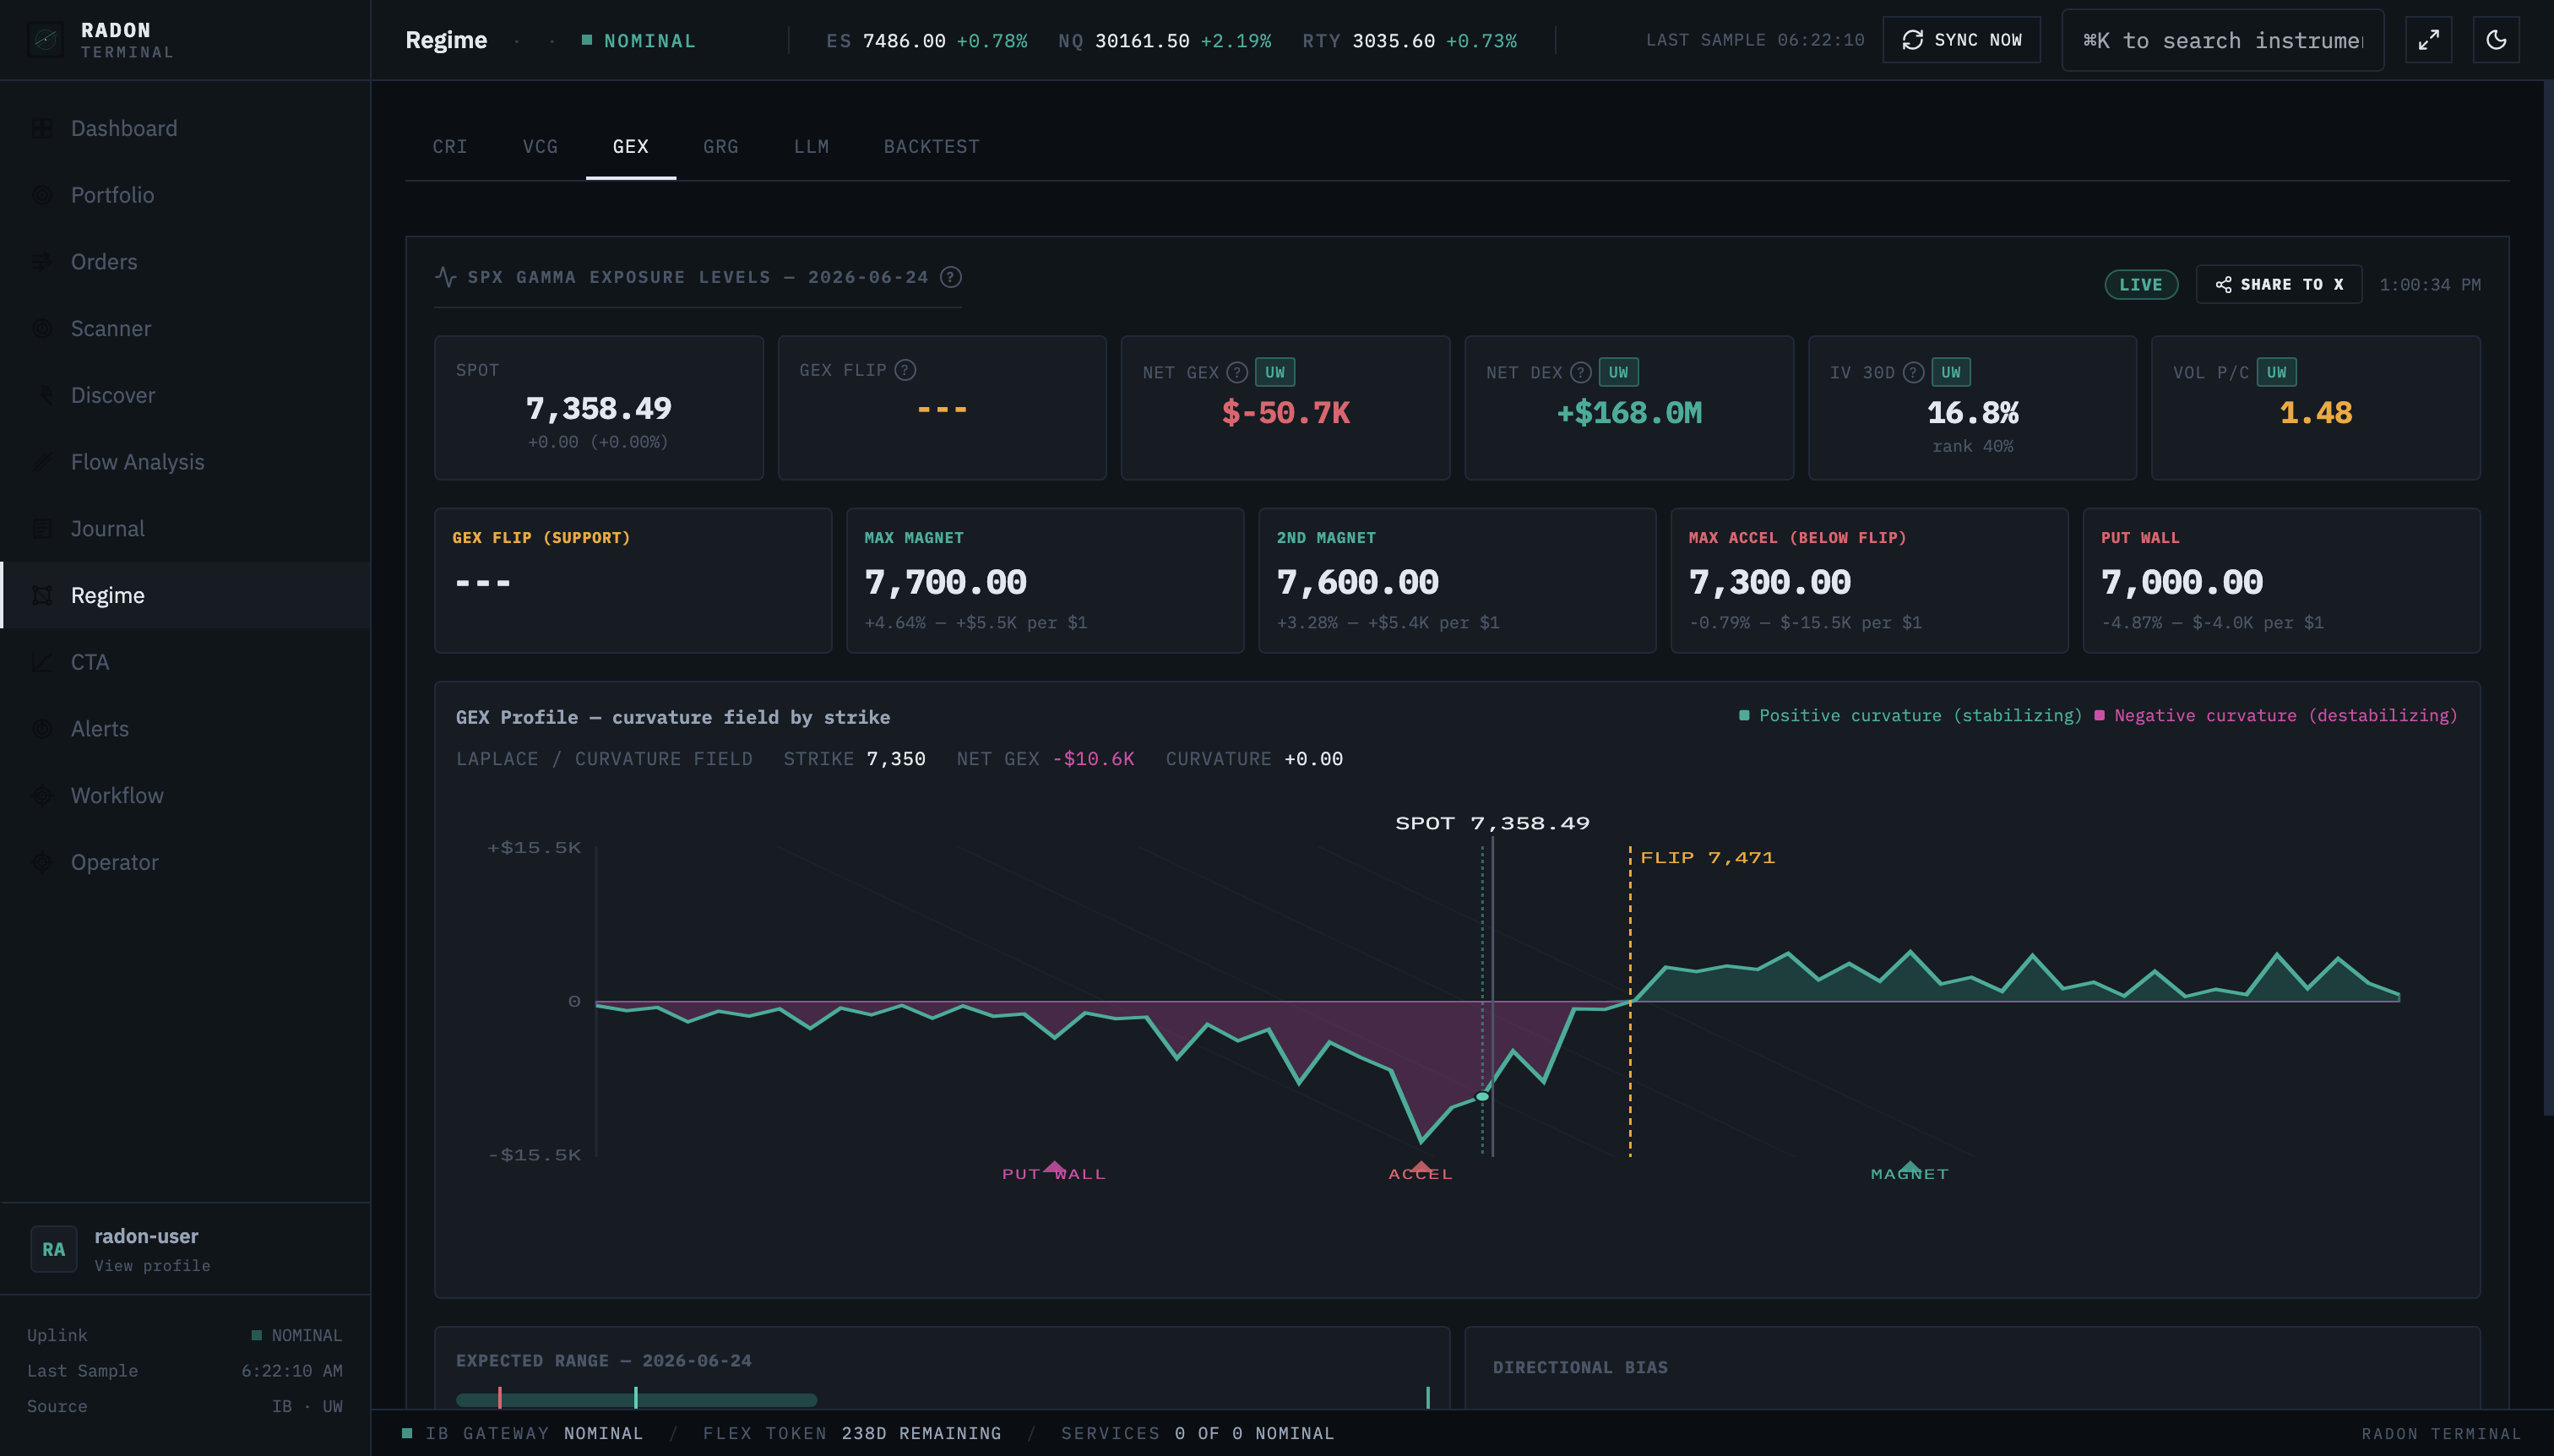
Task: Switch to the LLM tab
Action: click(811, 146)
